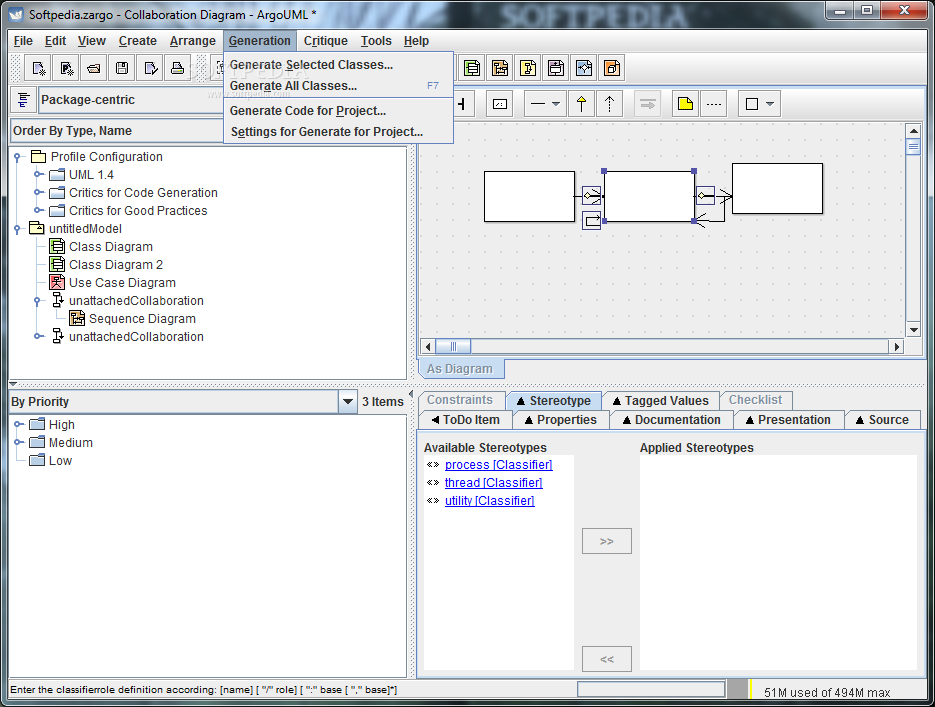Collapse the untitledModel tree node
Viewport: 935px width, 707px height.
pos(18,228)
